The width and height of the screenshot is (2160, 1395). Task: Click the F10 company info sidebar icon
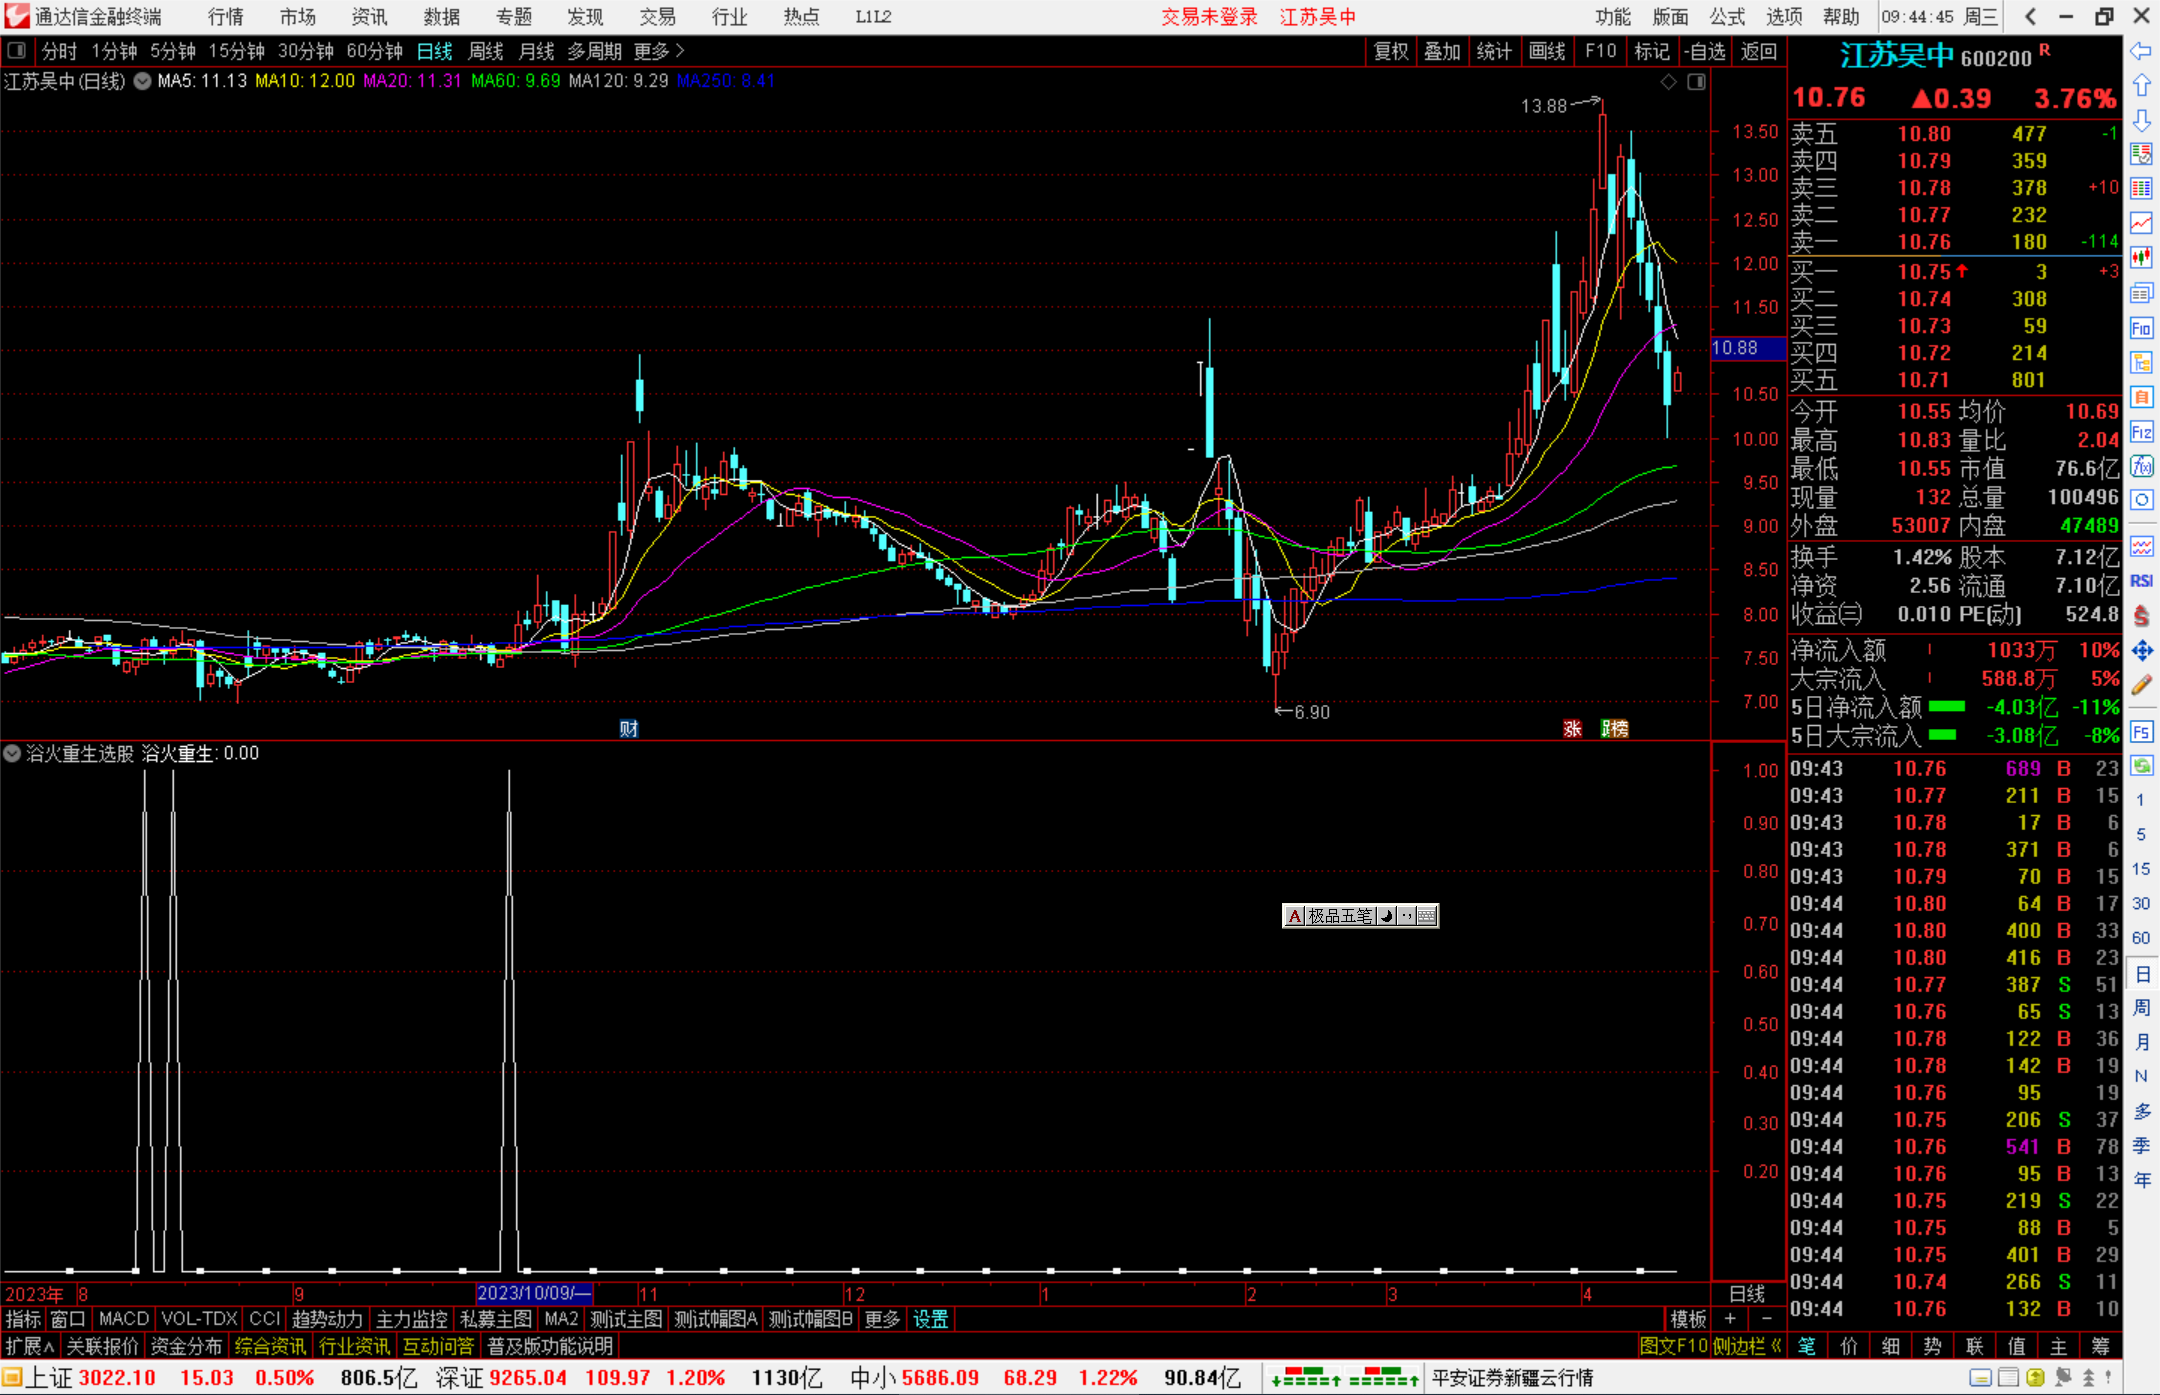(x=2141, y=328)
